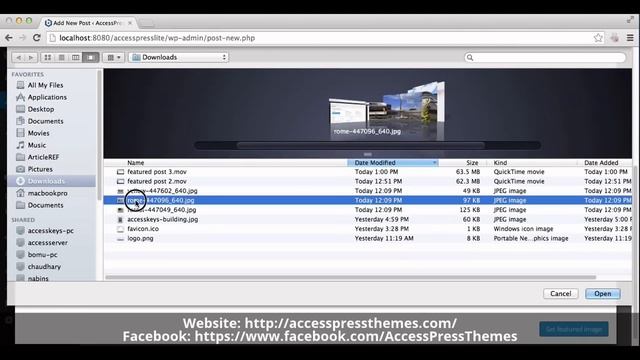Click rome-447096_640.jpg Cover Flow preview
This screenshot has height=360, width=640.
pos(349,113)
